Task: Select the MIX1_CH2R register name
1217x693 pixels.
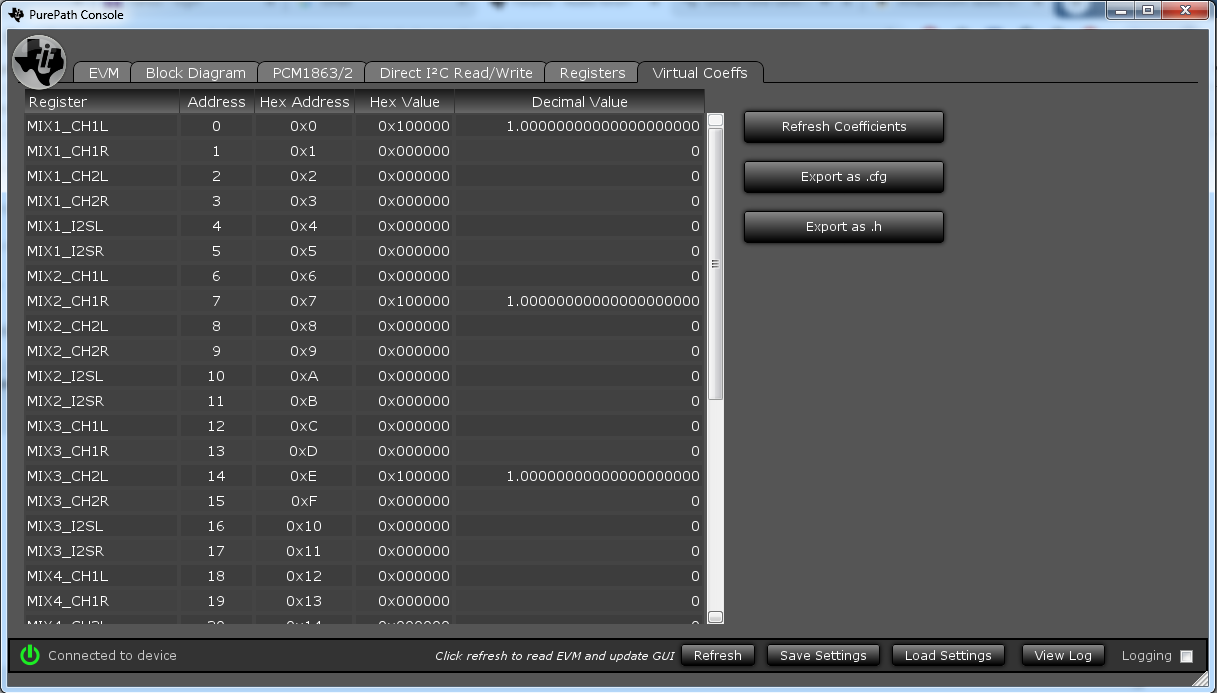Action: coord(68,201)
